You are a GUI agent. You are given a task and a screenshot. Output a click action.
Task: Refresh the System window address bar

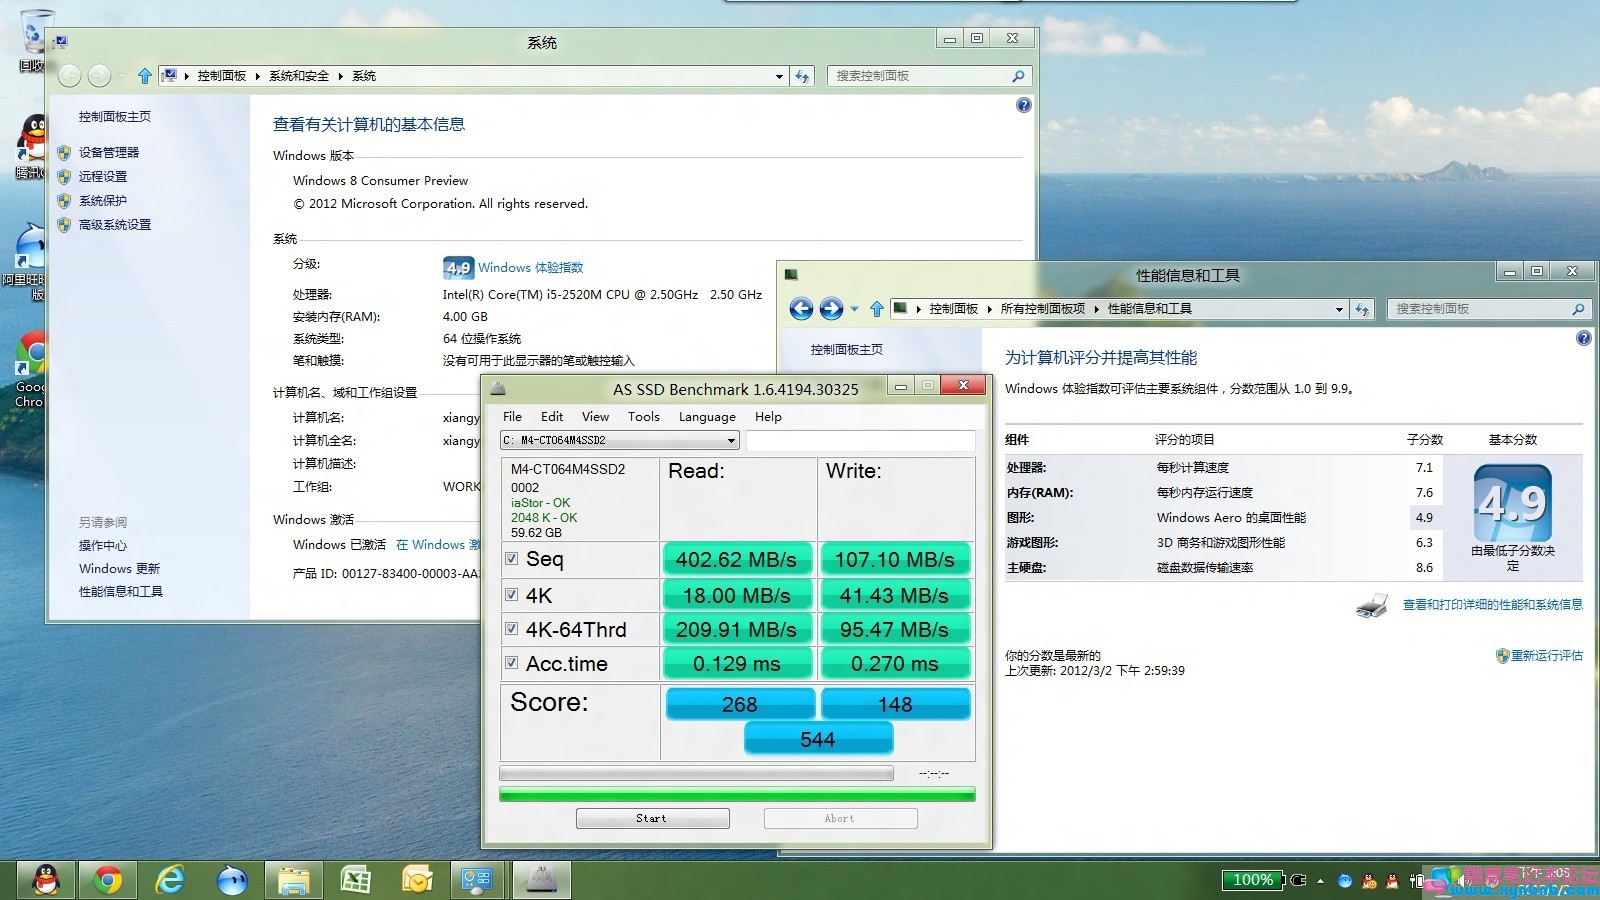pos(801,76)
